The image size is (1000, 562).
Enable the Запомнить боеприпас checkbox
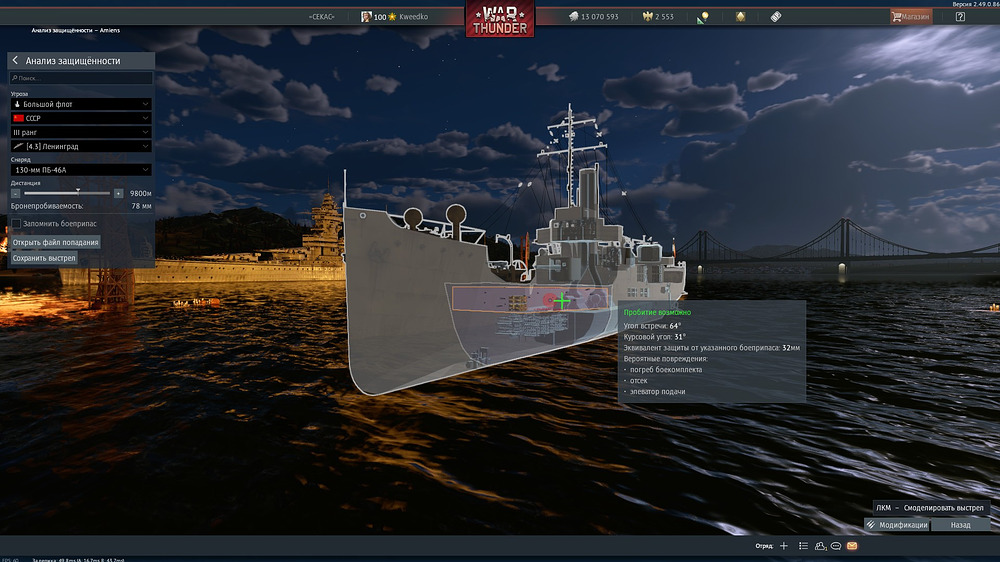[16, 223]
